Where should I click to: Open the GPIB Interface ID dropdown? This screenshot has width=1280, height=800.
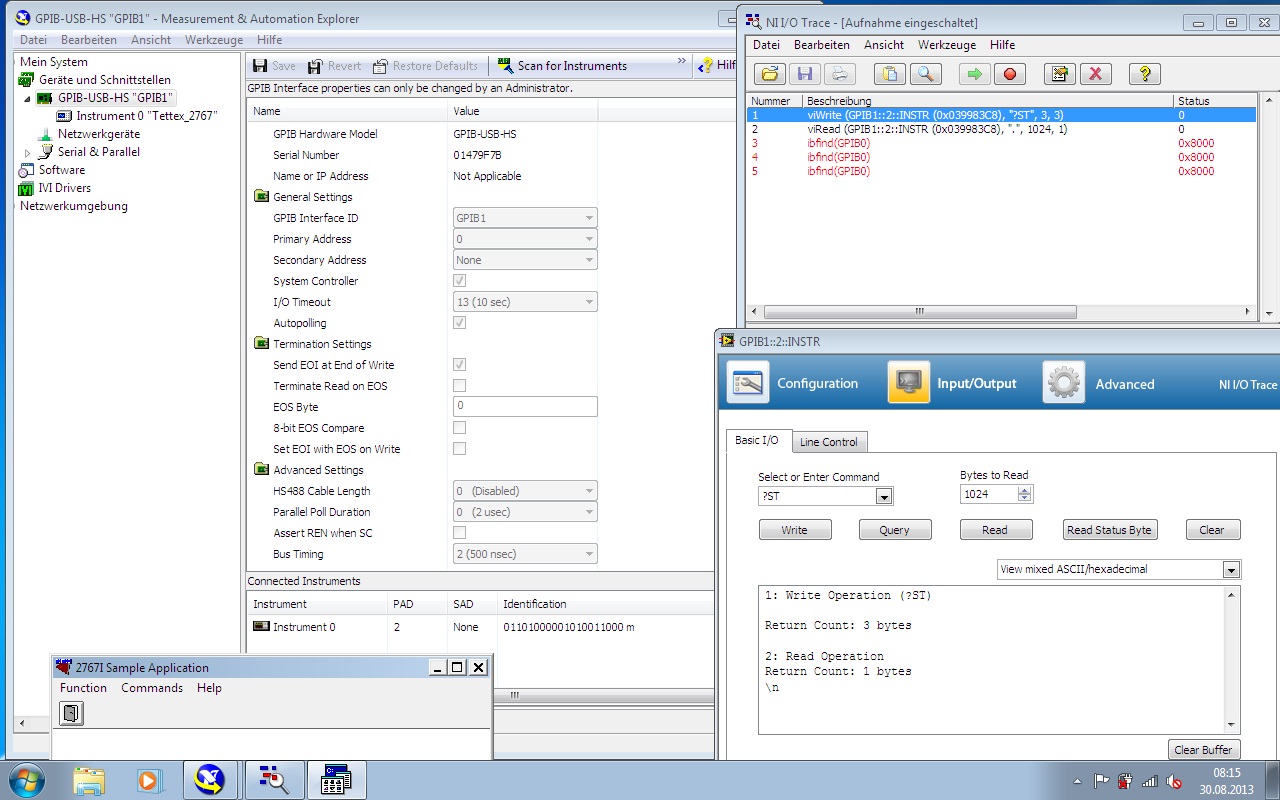[x=525, y=218]
